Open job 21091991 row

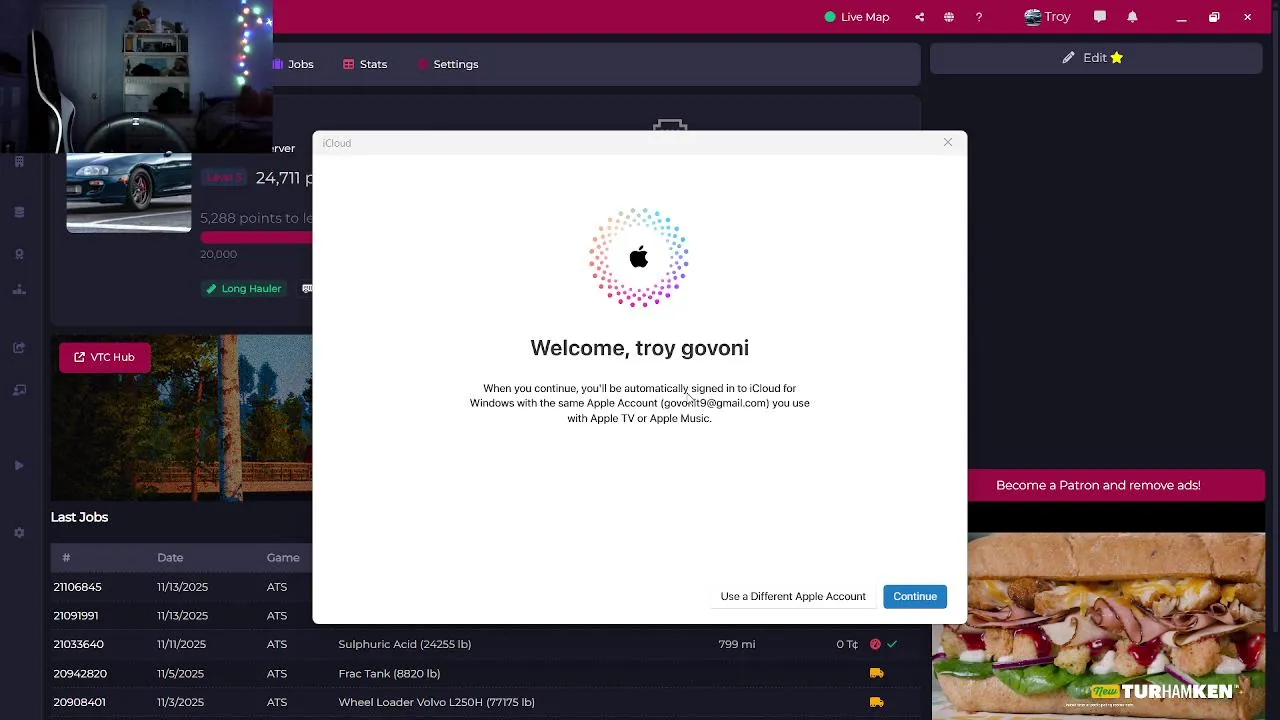[182, 616]
